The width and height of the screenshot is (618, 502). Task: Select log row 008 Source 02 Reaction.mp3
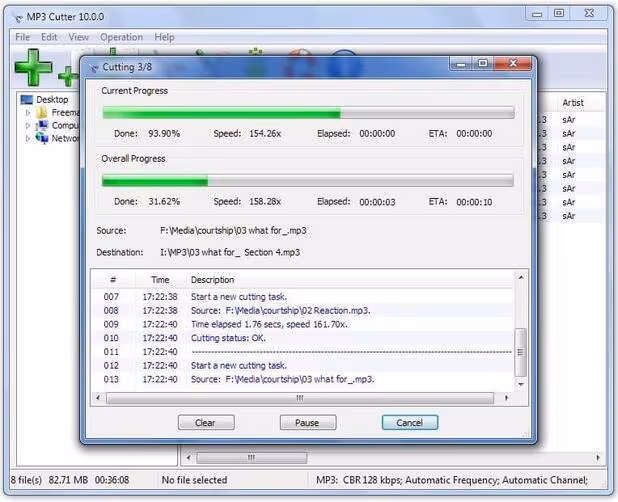pyautogui.click(x=302, y=310)
